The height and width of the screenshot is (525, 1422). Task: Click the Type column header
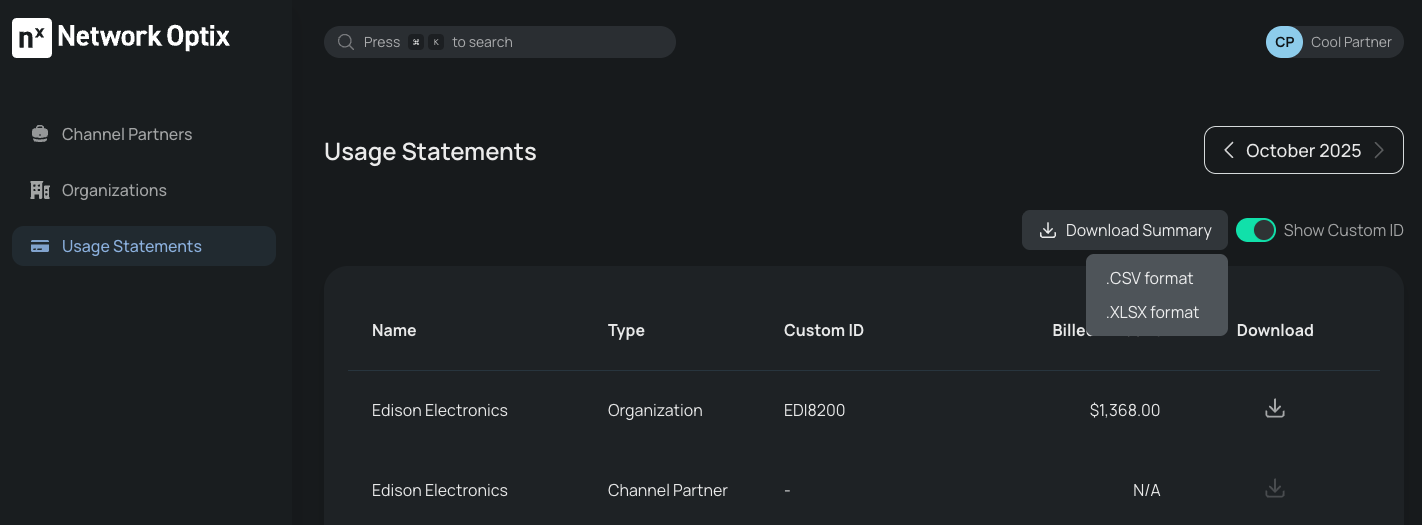coord(626,330)
